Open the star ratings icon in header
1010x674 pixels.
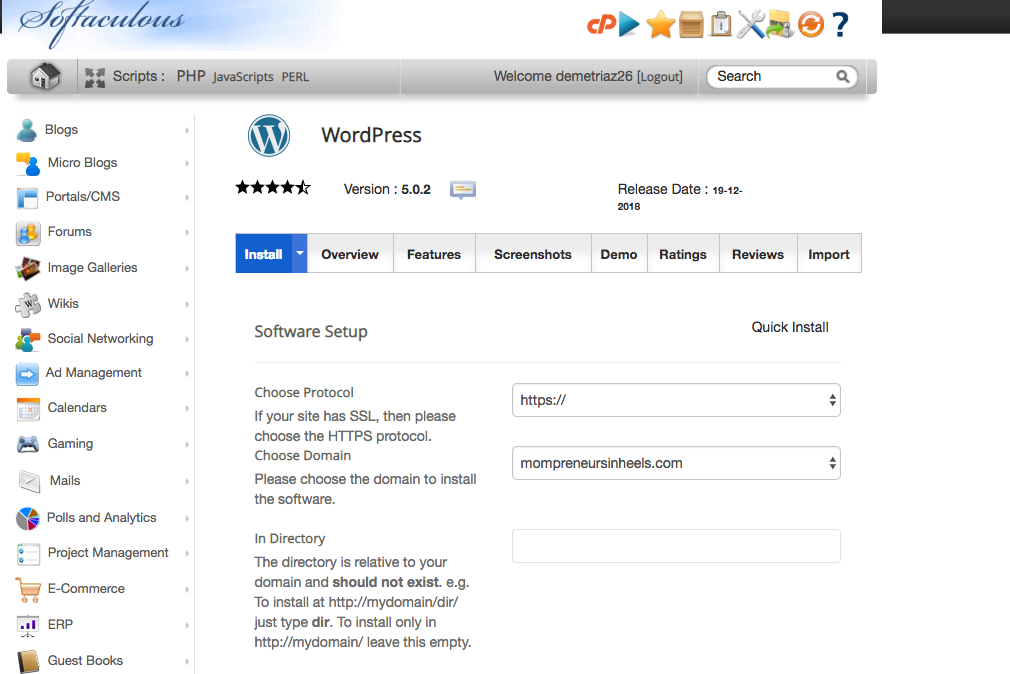click(x=660, y=24)
